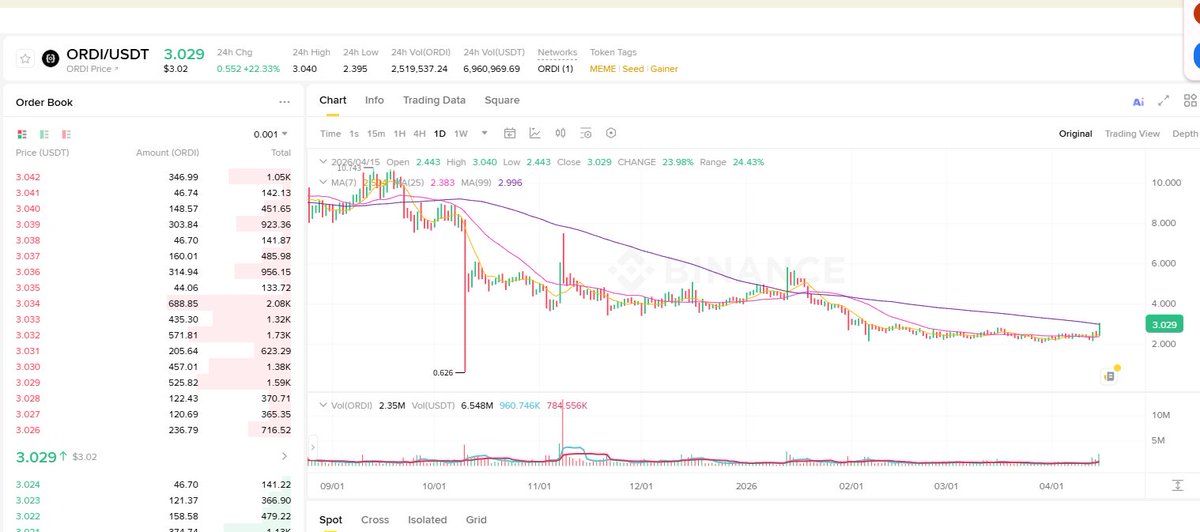Open the 0.001 price precision dropdown
This screenshot has width=1200, height=532.
pos(271,134)
